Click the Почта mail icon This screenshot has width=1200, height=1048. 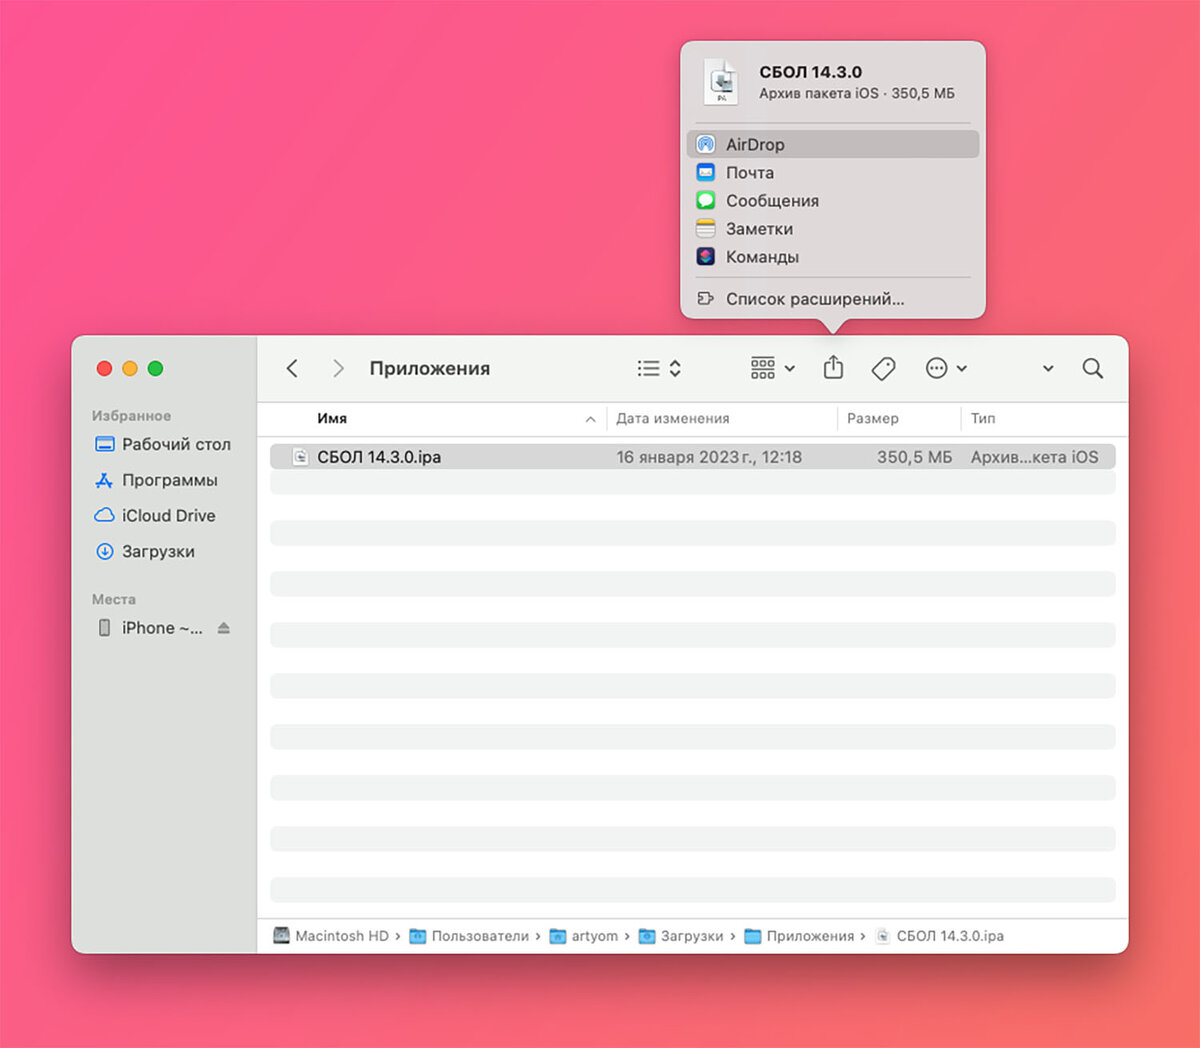coord(706,172)
